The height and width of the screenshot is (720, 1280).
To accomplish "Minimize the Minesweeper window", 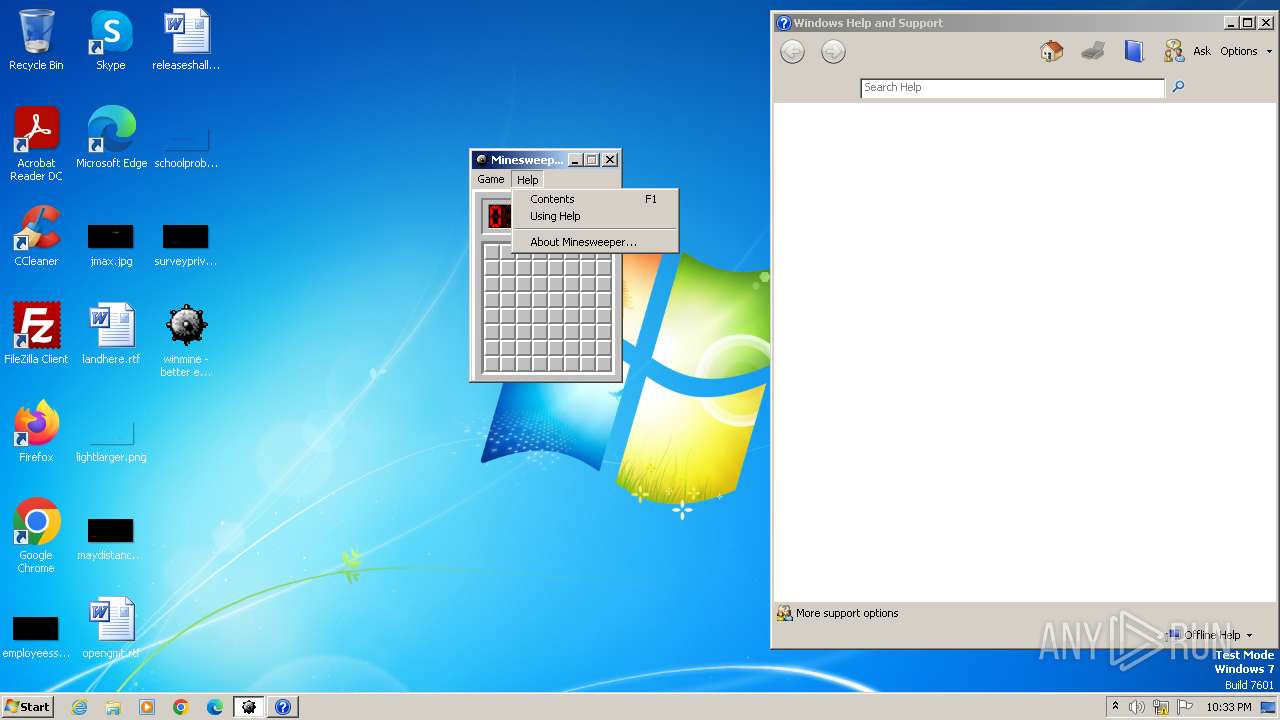I will coord(575,160).
